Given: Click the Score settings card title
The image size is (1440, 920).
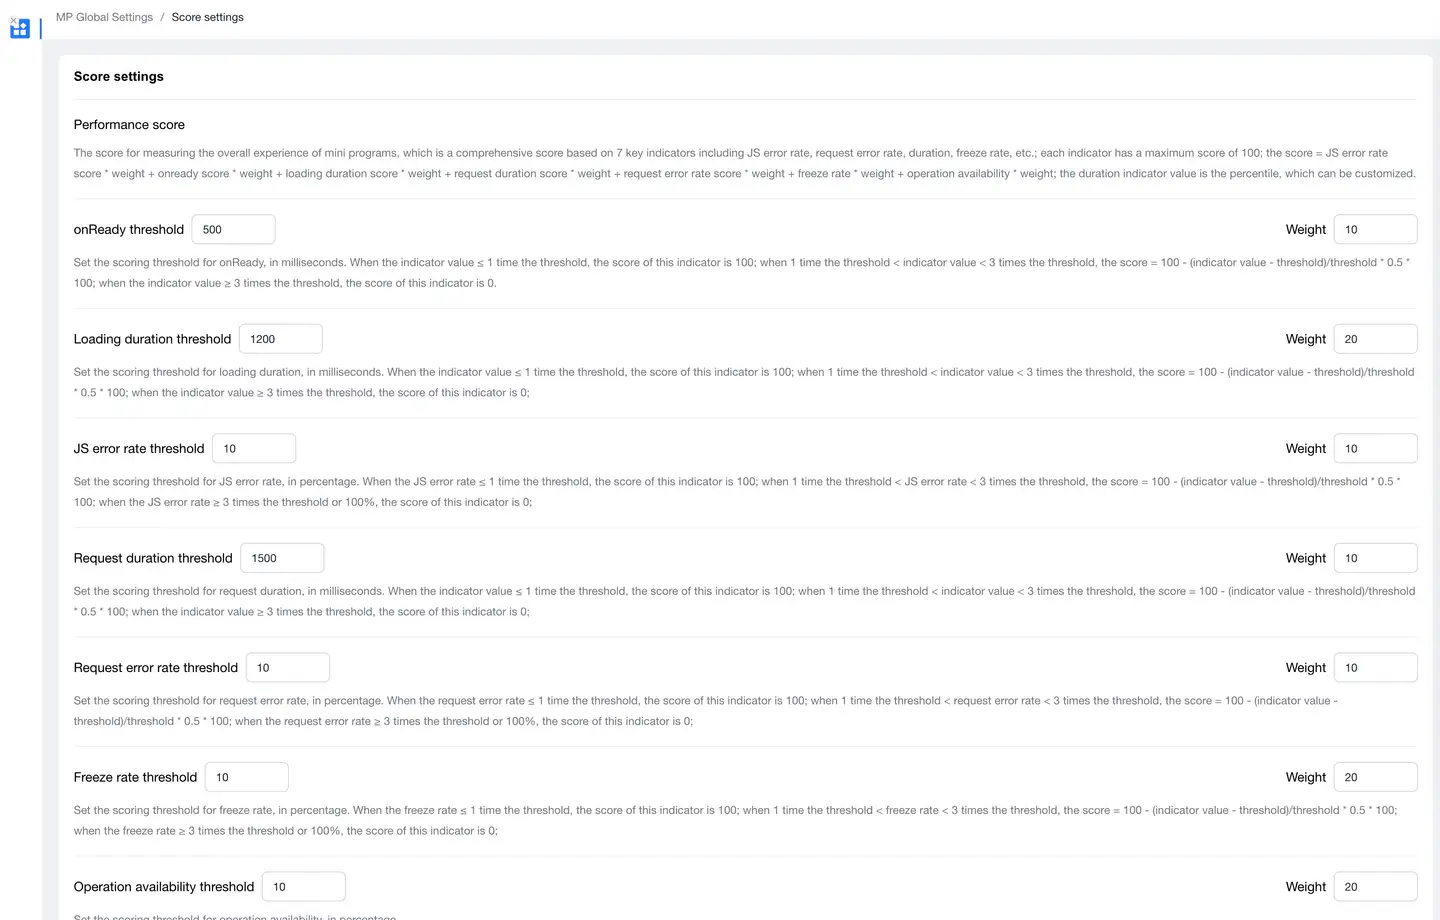Looking at the screenshot, I should [118, 77].
